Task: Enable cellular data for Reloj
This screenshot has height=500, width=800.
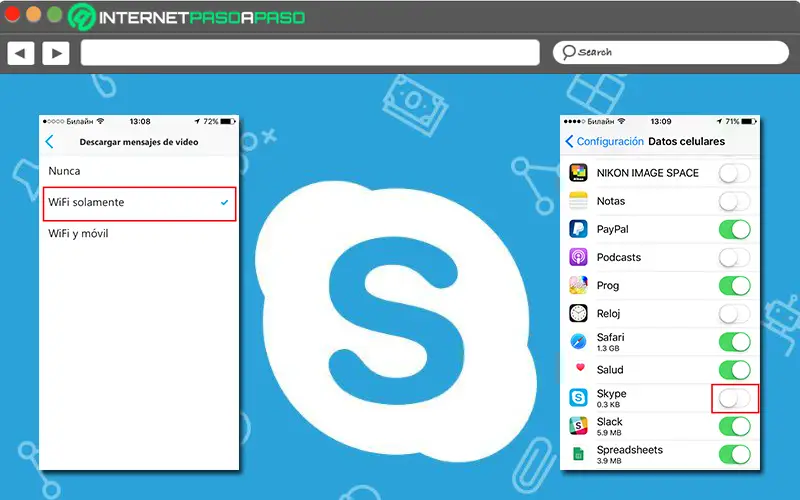Action: click(x=735, y=313)
